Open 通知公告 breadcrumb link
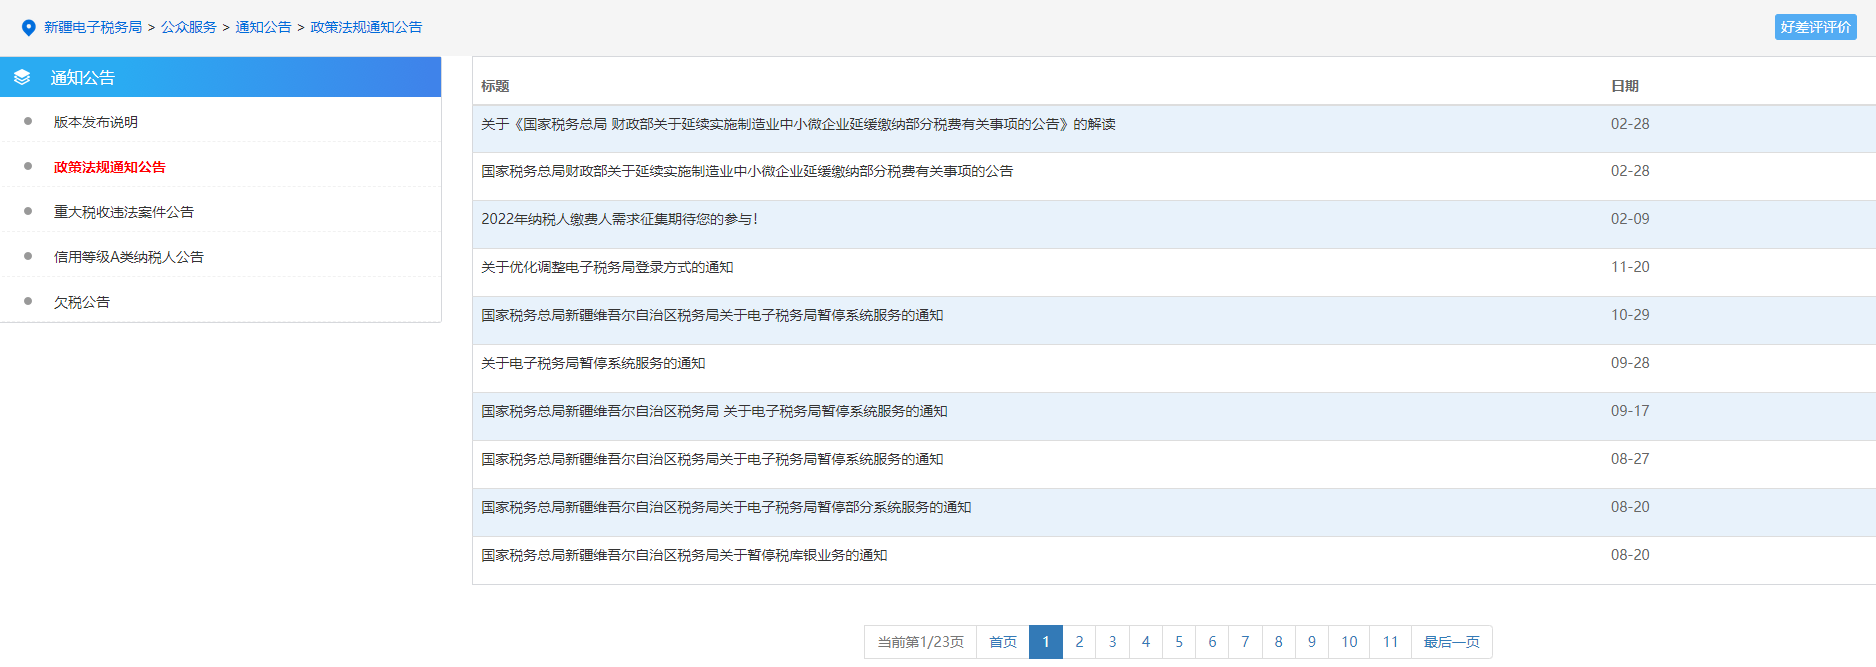The image size is (1876, 667). tap(263, 27)
